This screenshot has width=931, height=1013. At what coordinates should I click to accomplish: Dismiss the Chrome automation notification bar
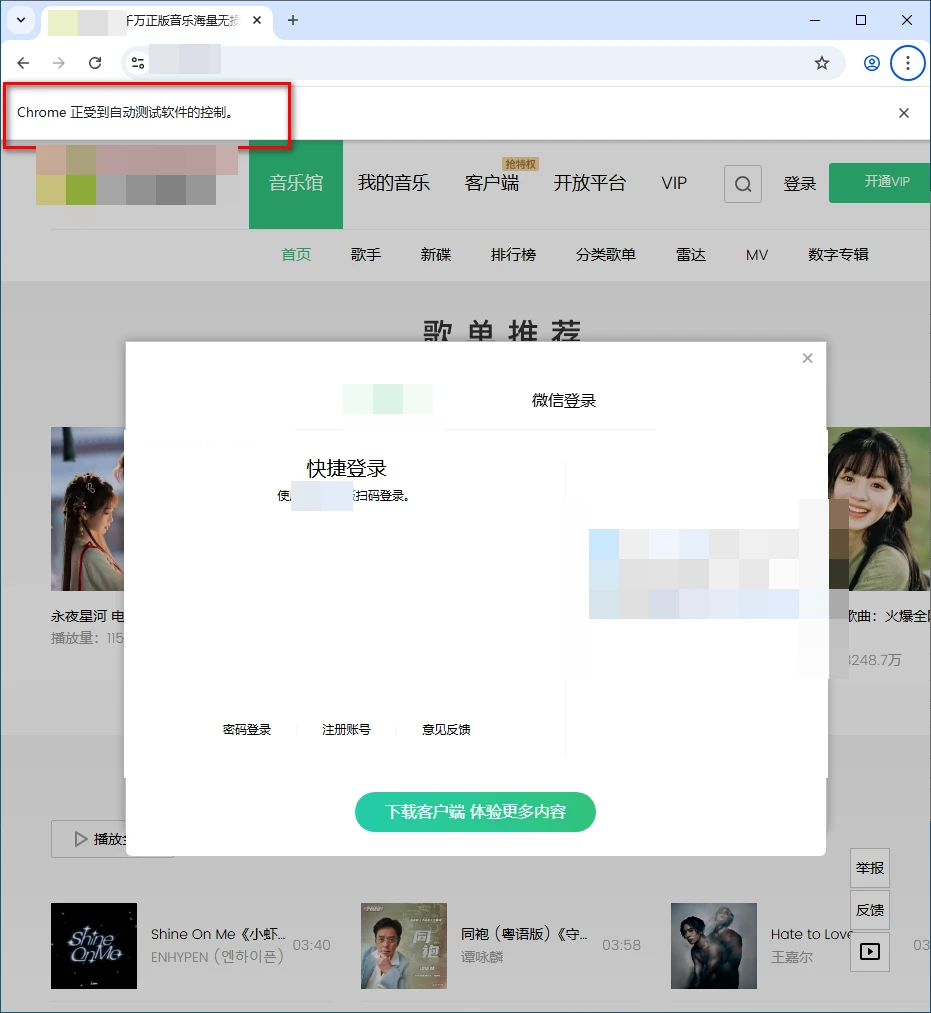tap(903, 113)
